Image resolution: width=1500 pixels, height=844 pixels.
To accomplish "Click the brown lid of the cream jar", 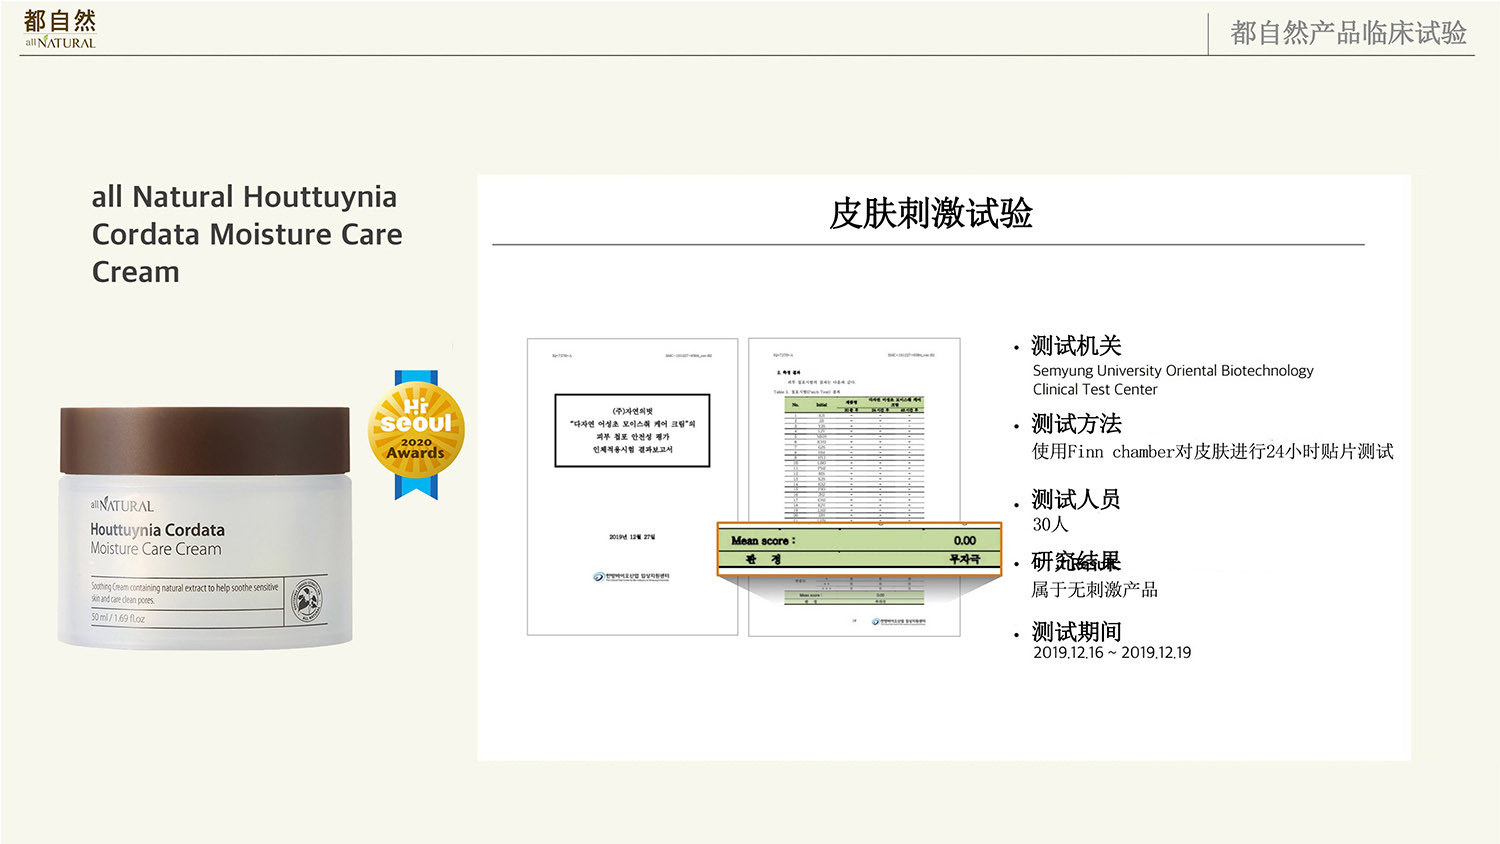I will pyautogui.click(x=205, y=440).
